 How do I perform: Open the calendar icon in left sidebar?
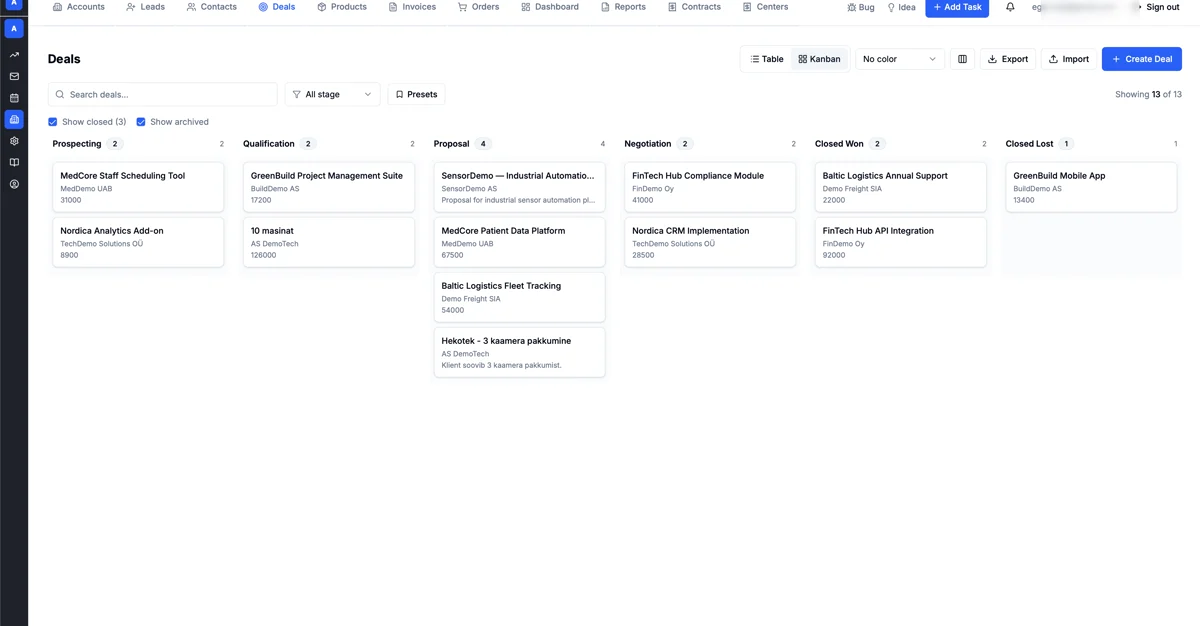point(14,98)
